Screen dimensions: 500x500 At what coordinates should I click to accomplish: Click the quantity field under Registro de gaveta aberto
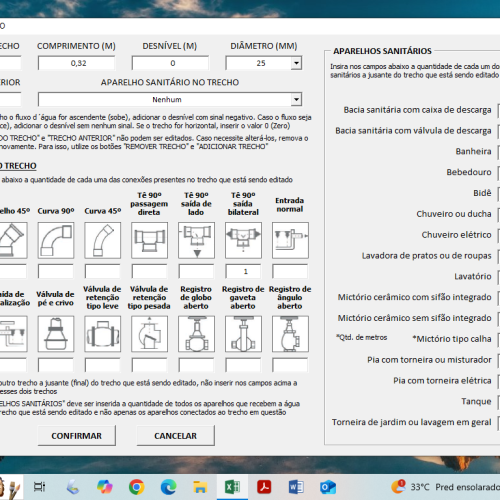coord(243,365)
